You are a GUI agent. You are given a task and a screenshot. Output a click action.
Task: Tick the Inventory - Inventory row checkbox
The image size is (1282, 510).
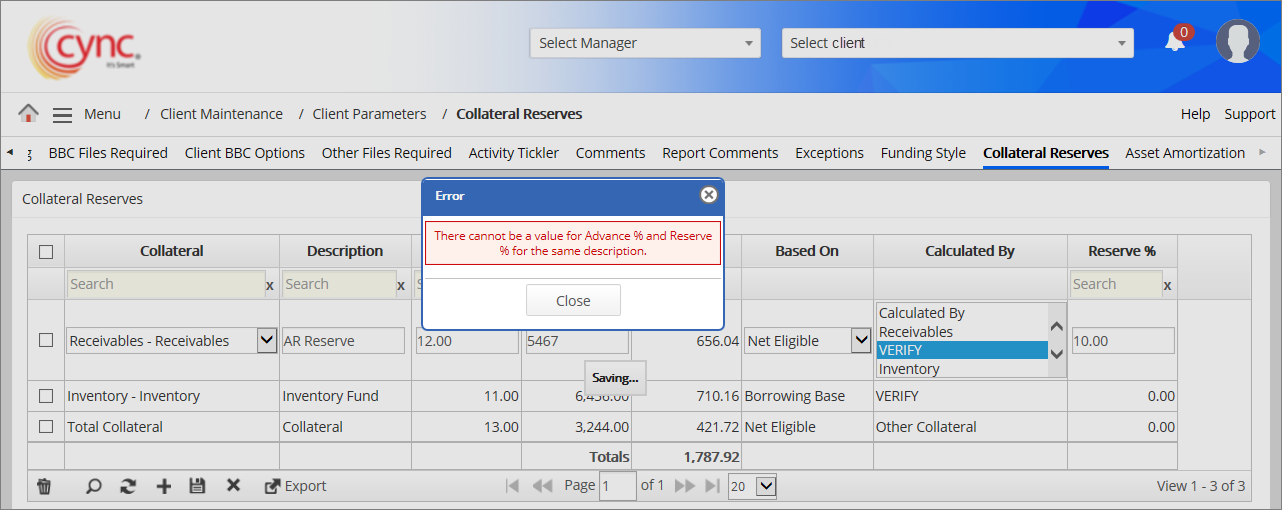click(x=46, y=396)
